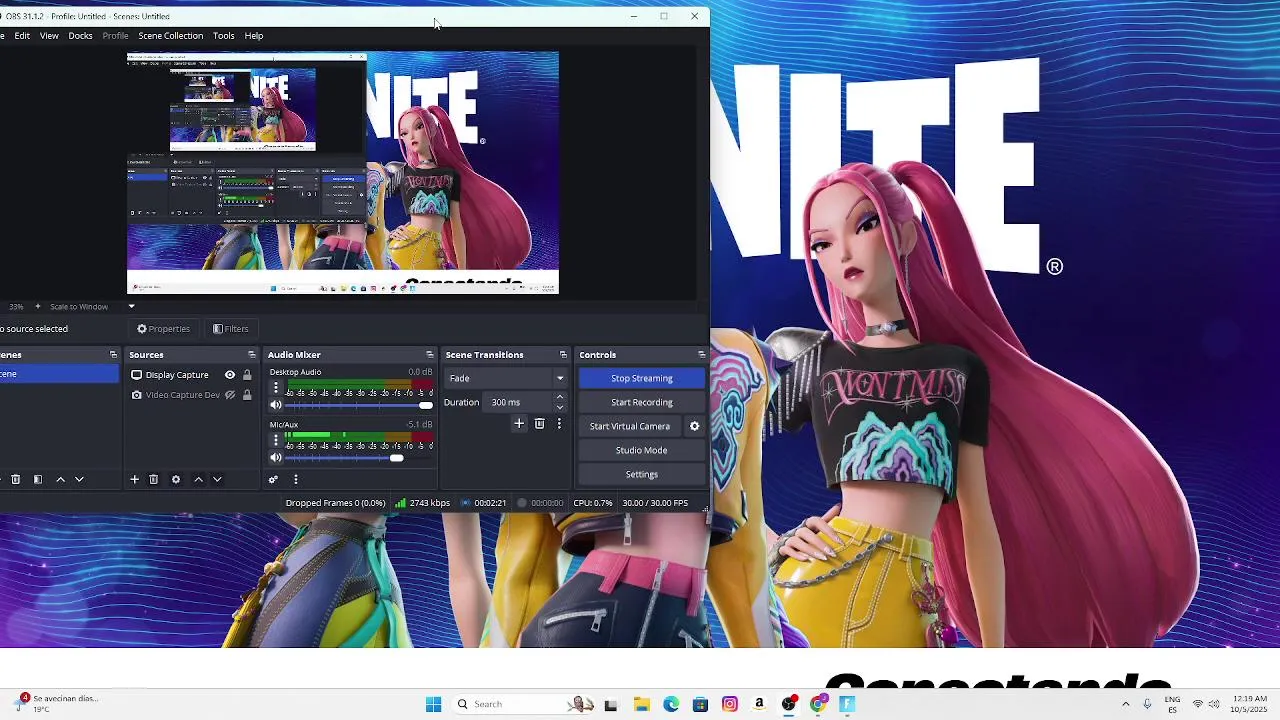Remove selected scene with trash icon
The width and height of the screenshot is (1280, 720).
tap(15, 480)
